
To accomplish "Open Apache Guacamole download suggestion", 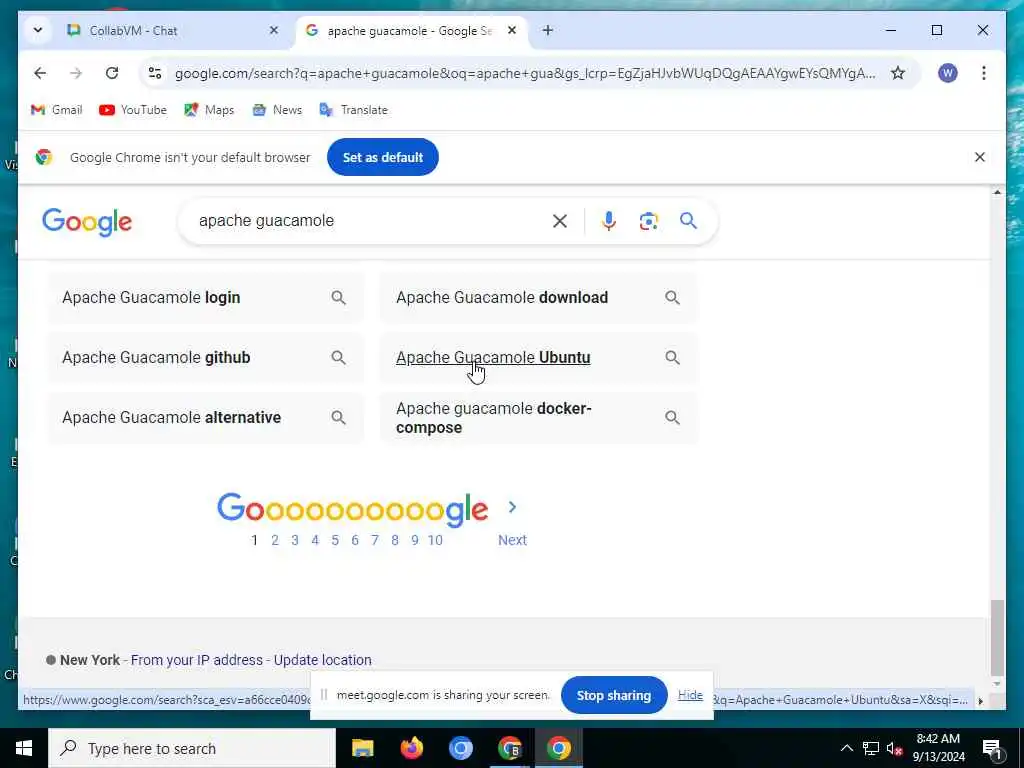I will [539, 298].
